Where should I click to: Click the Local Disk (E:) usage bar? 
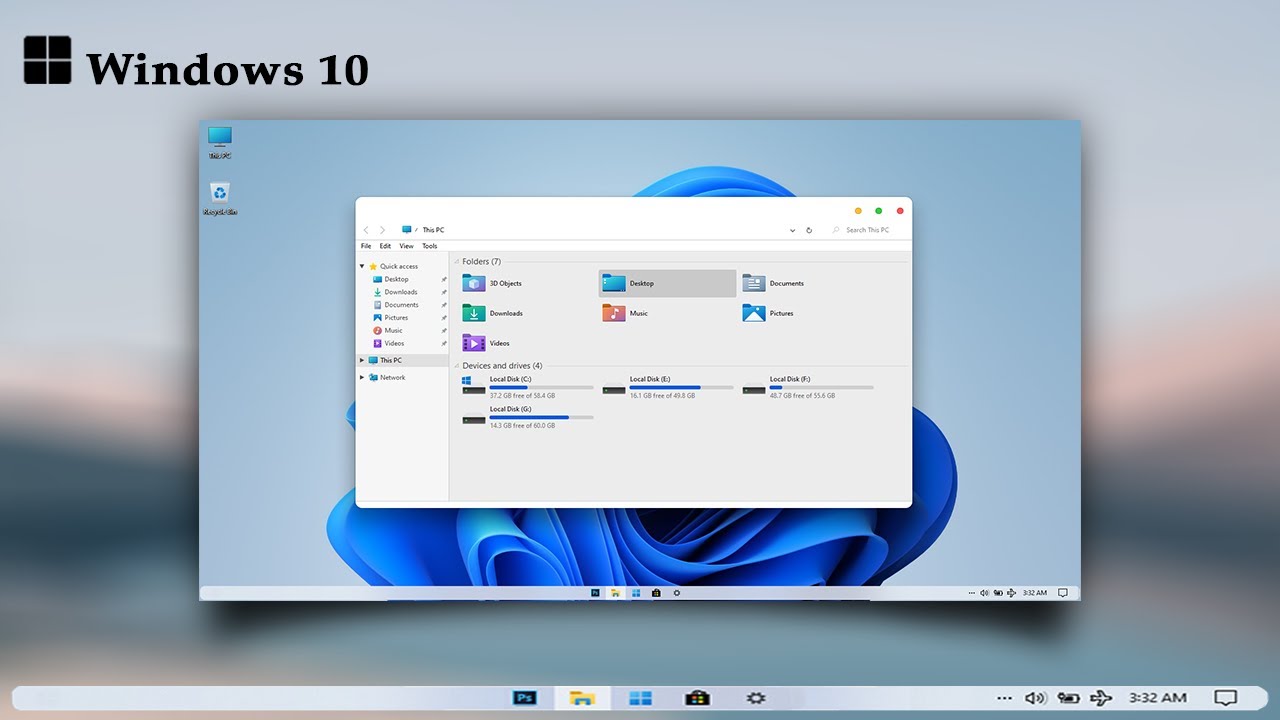[x=681, y=387]
